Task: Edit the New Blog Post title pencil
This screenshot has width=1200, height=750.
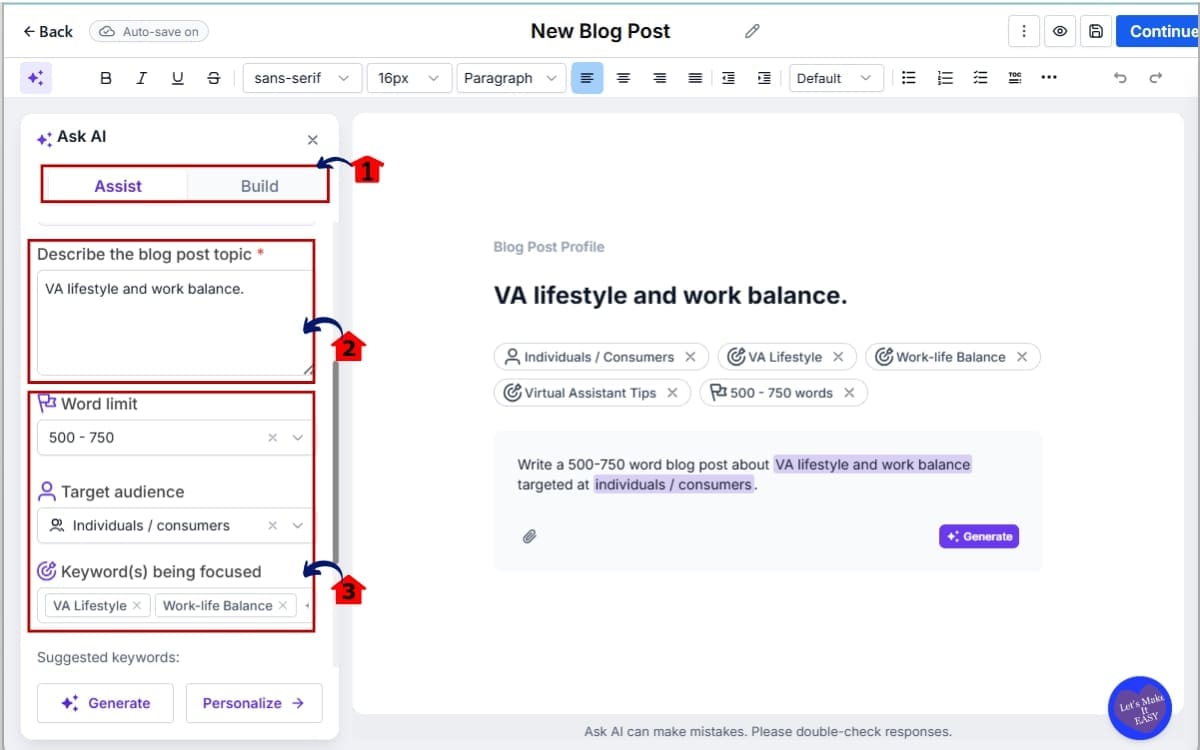Action: point(753,31)
